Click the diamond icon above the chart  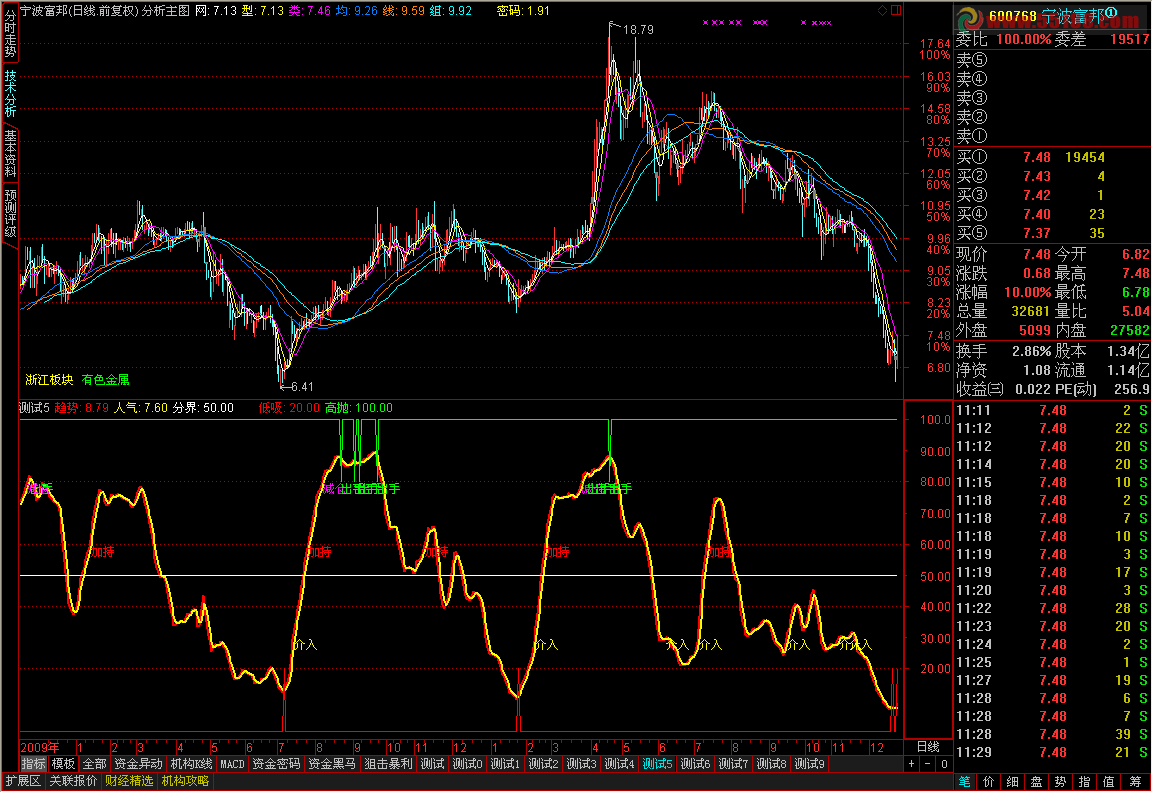point(881,11)
